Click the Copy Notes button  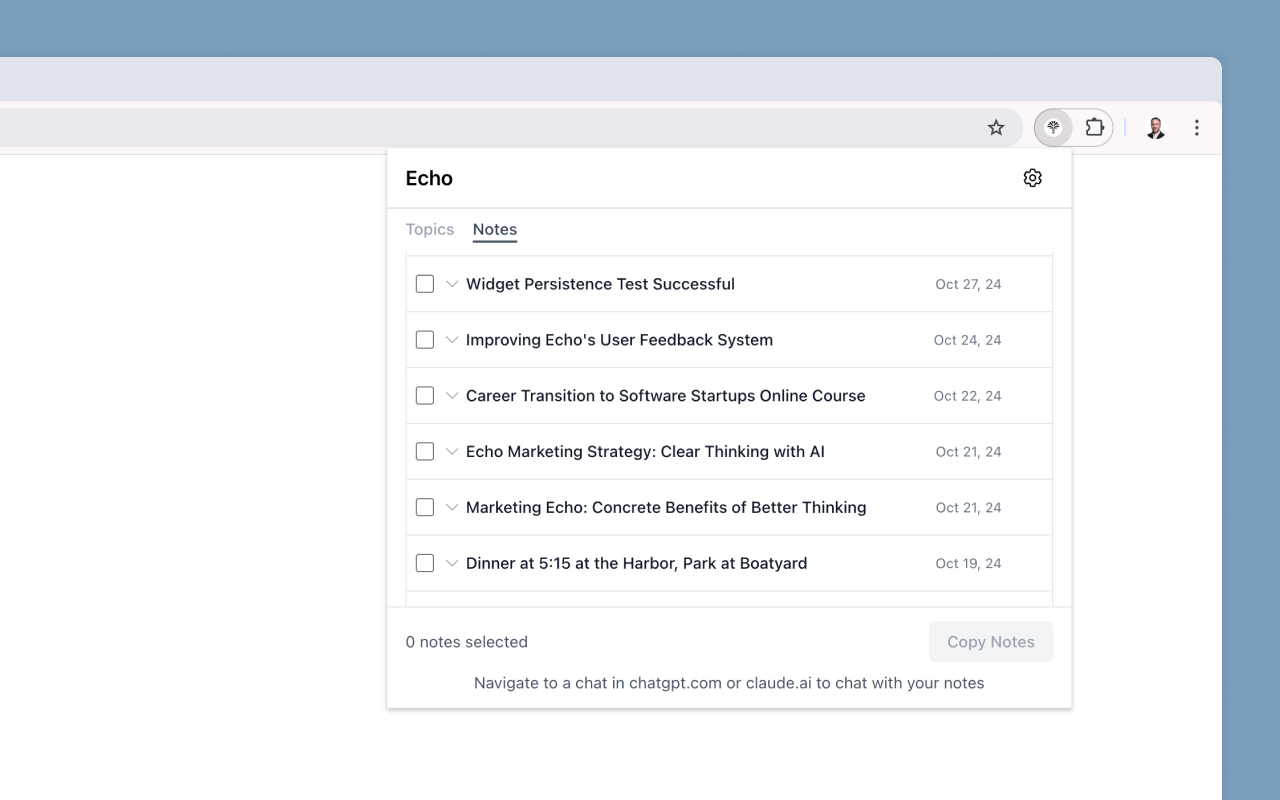[x=991, y=642]
